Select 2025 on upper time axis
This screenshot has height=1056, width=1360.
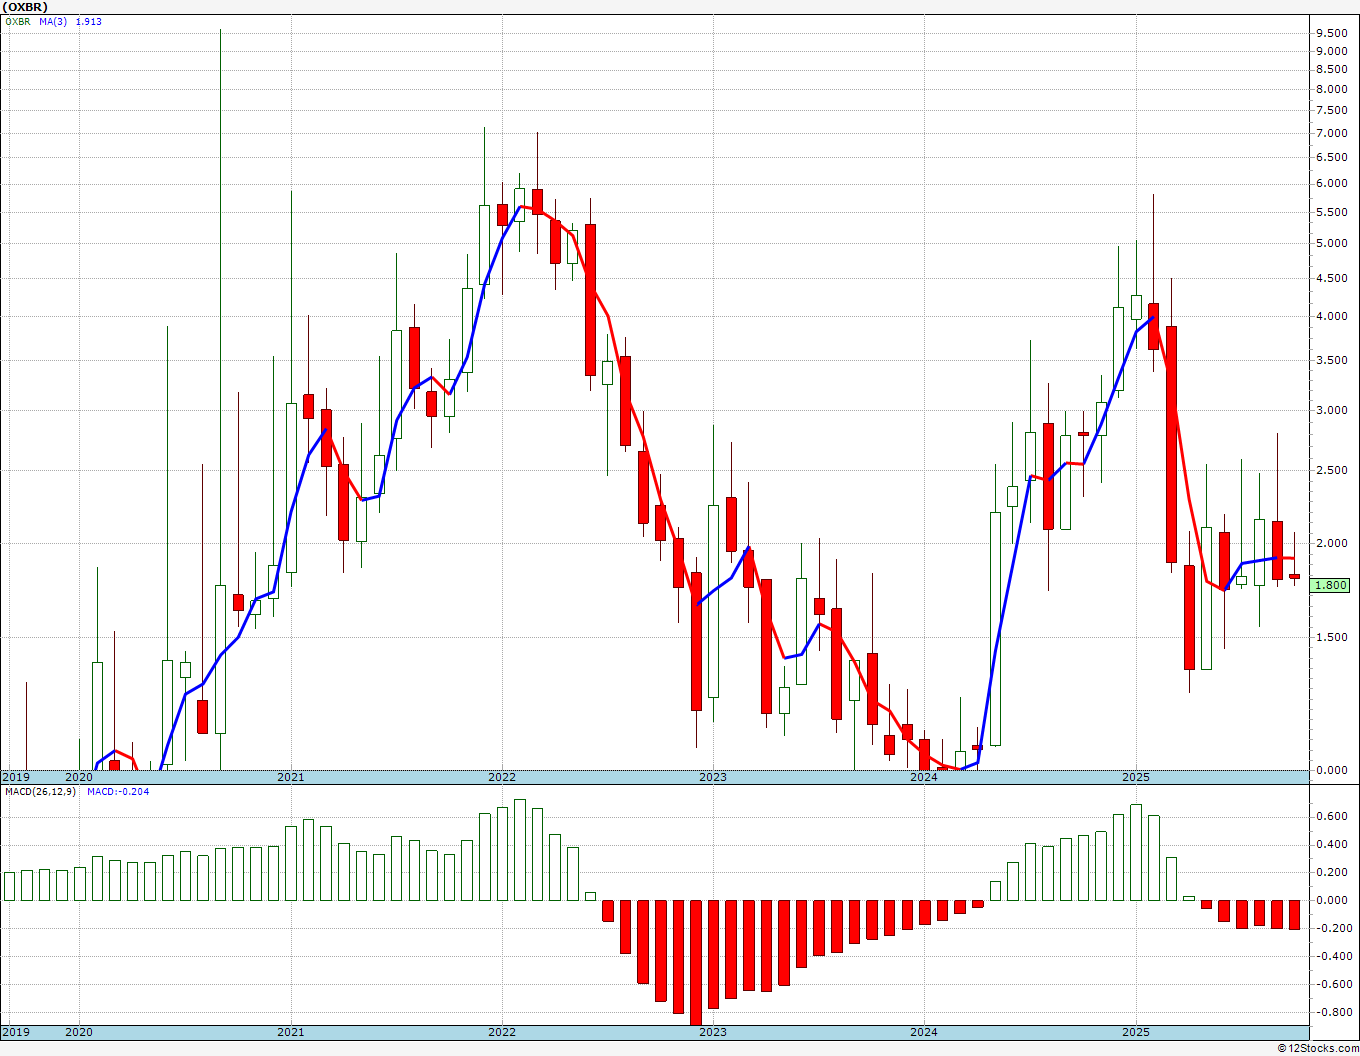(1135, 777)
